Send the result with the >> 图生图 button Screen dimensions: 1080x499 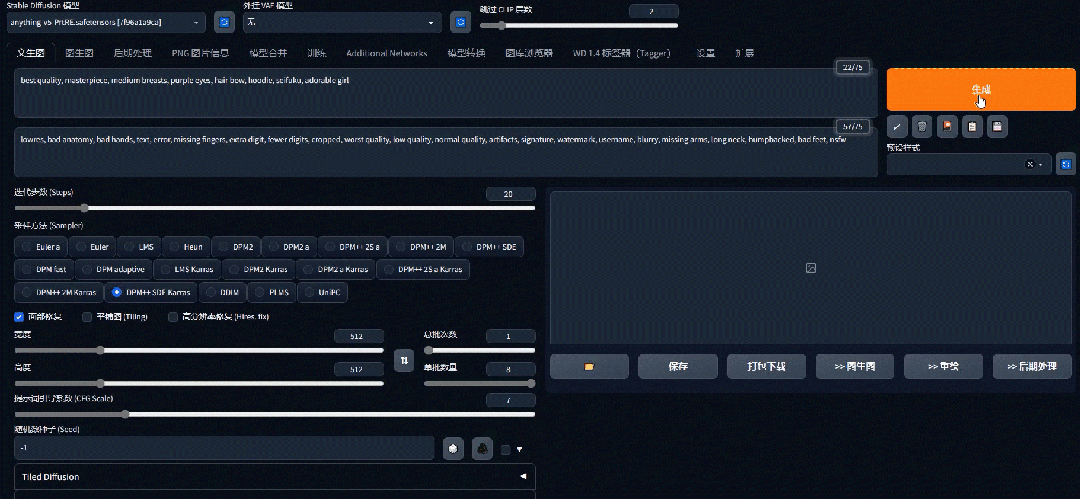tap(855, 367)
